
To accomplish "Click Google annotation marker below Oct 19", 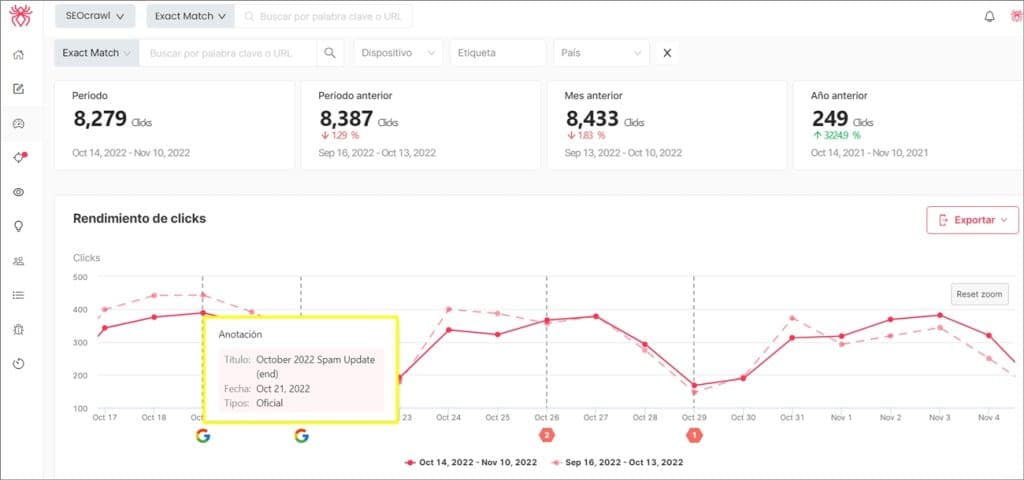I will pyautogui.click(x=203, y=436).
